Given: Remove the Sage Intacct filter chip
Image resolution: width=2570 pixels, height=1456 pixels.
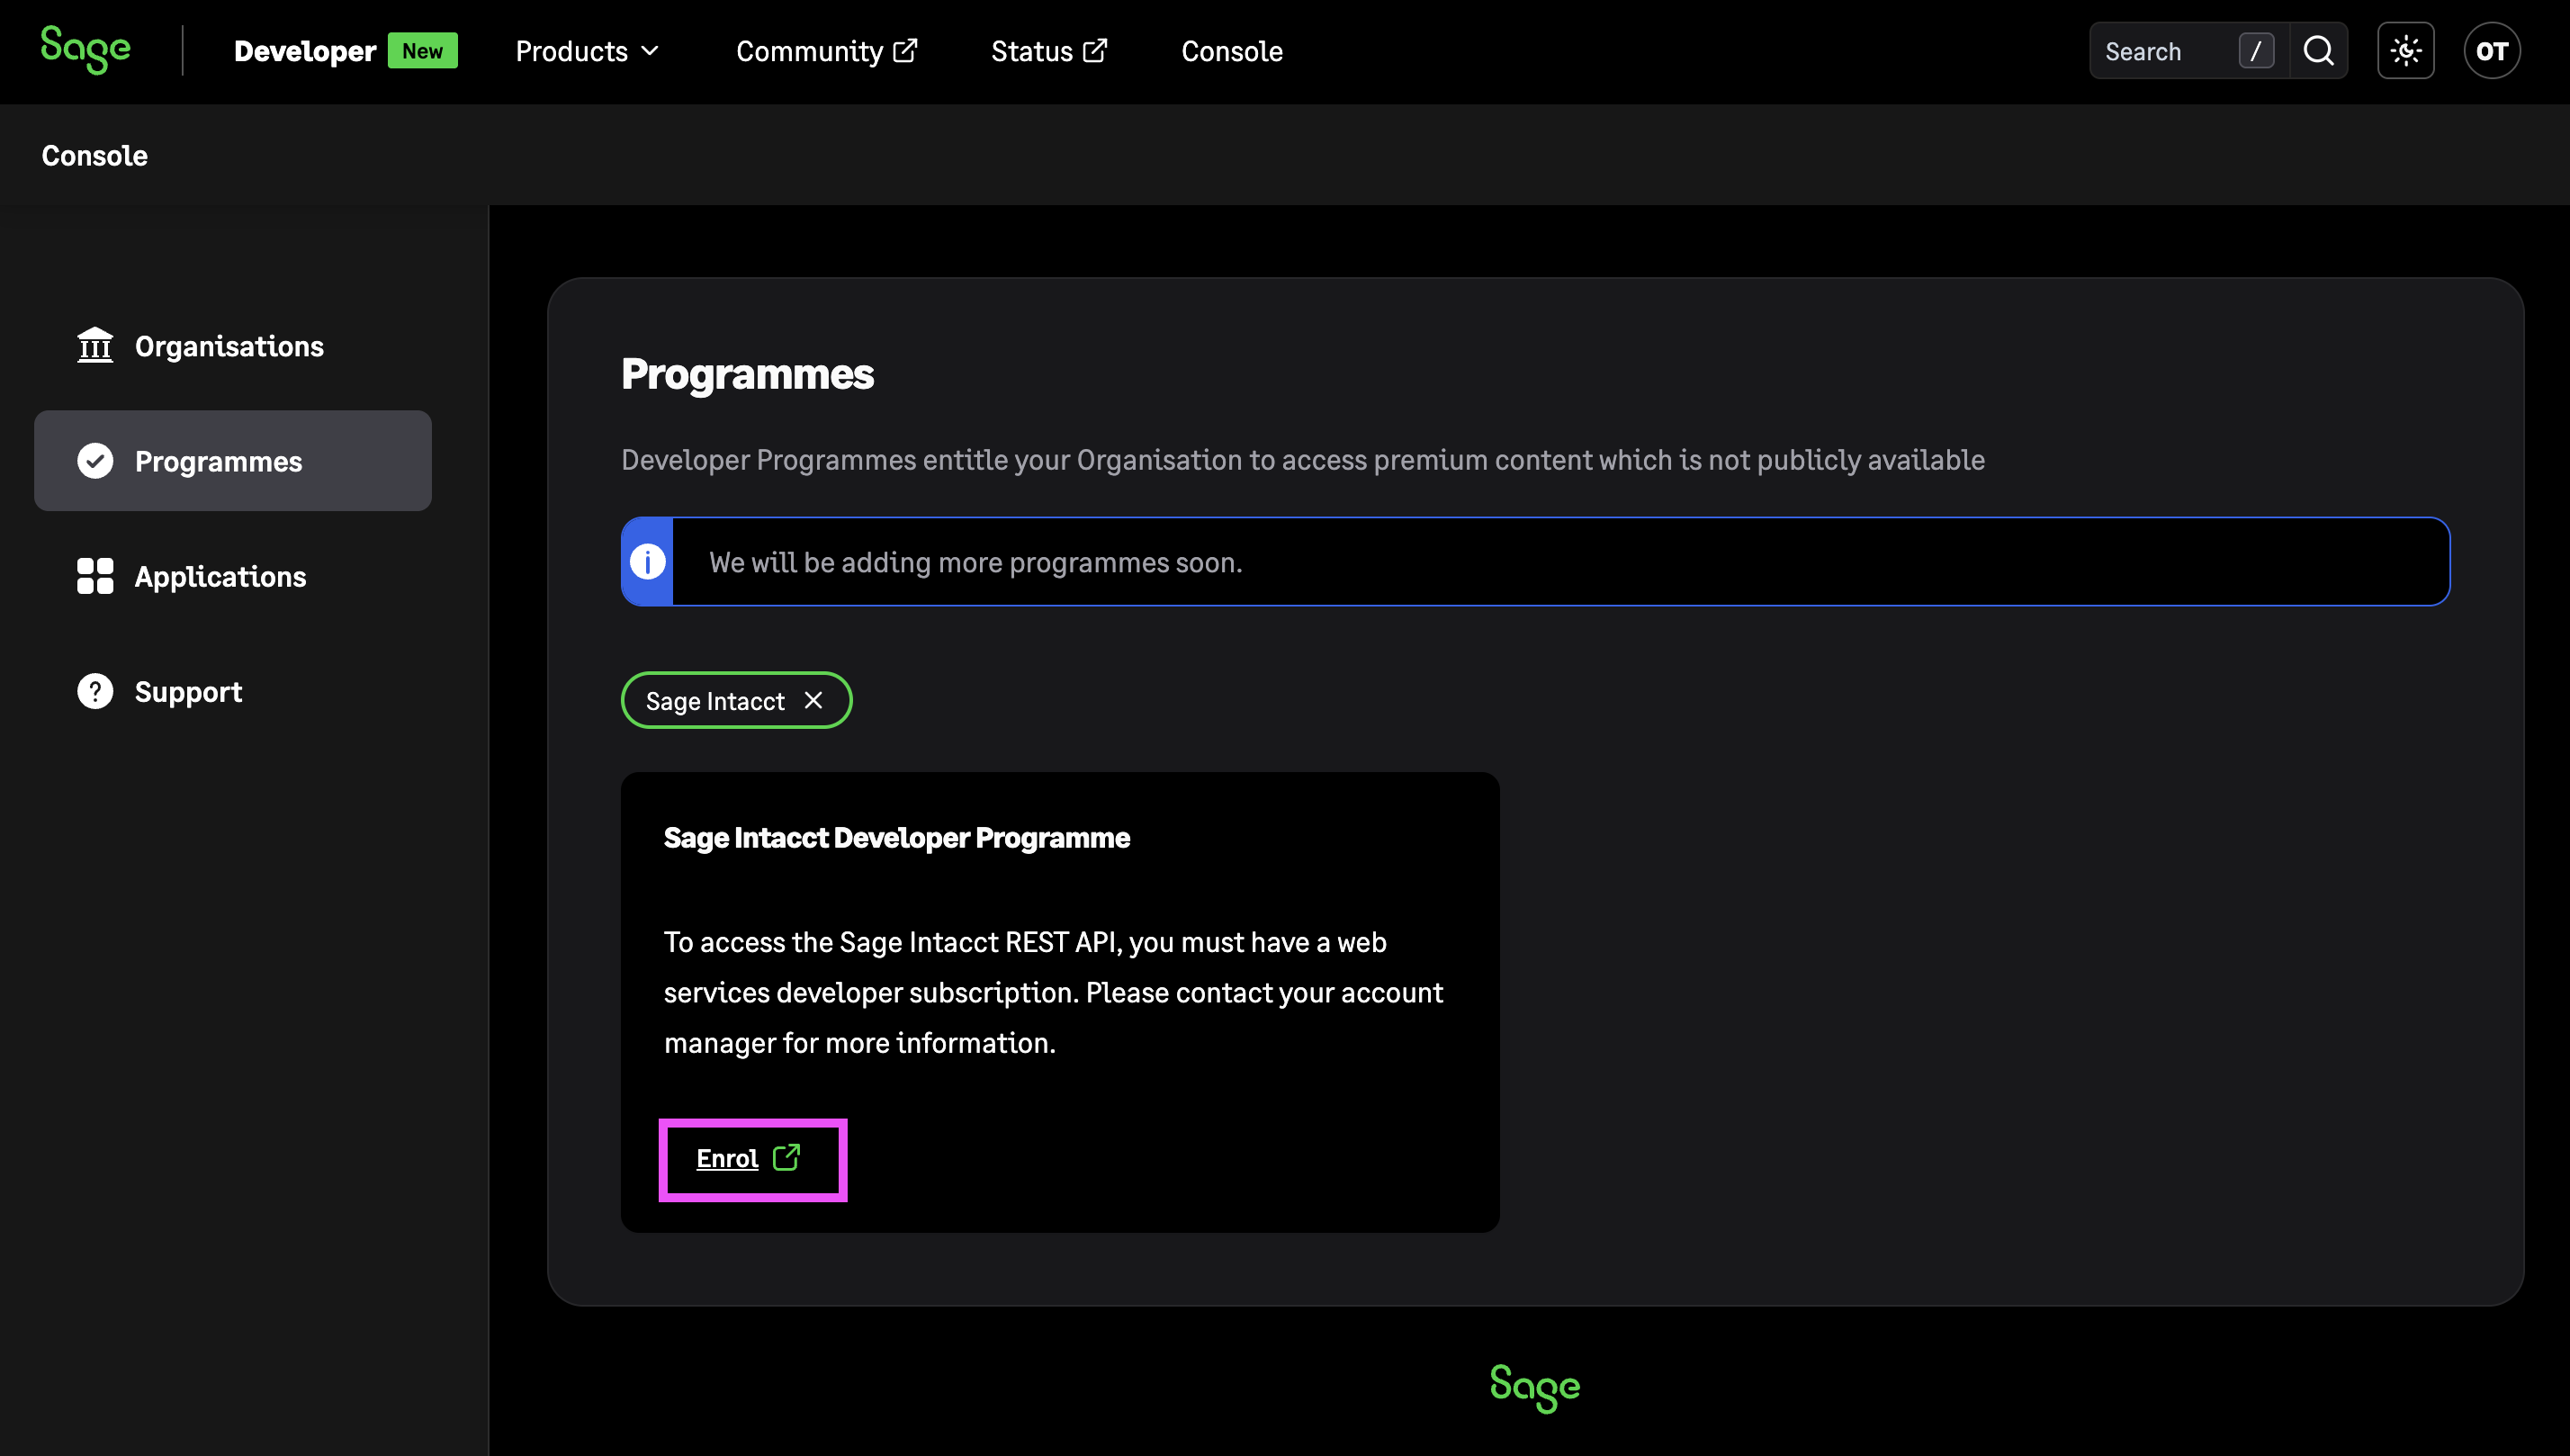Looking at the screenshot, I should coord(814,701).
